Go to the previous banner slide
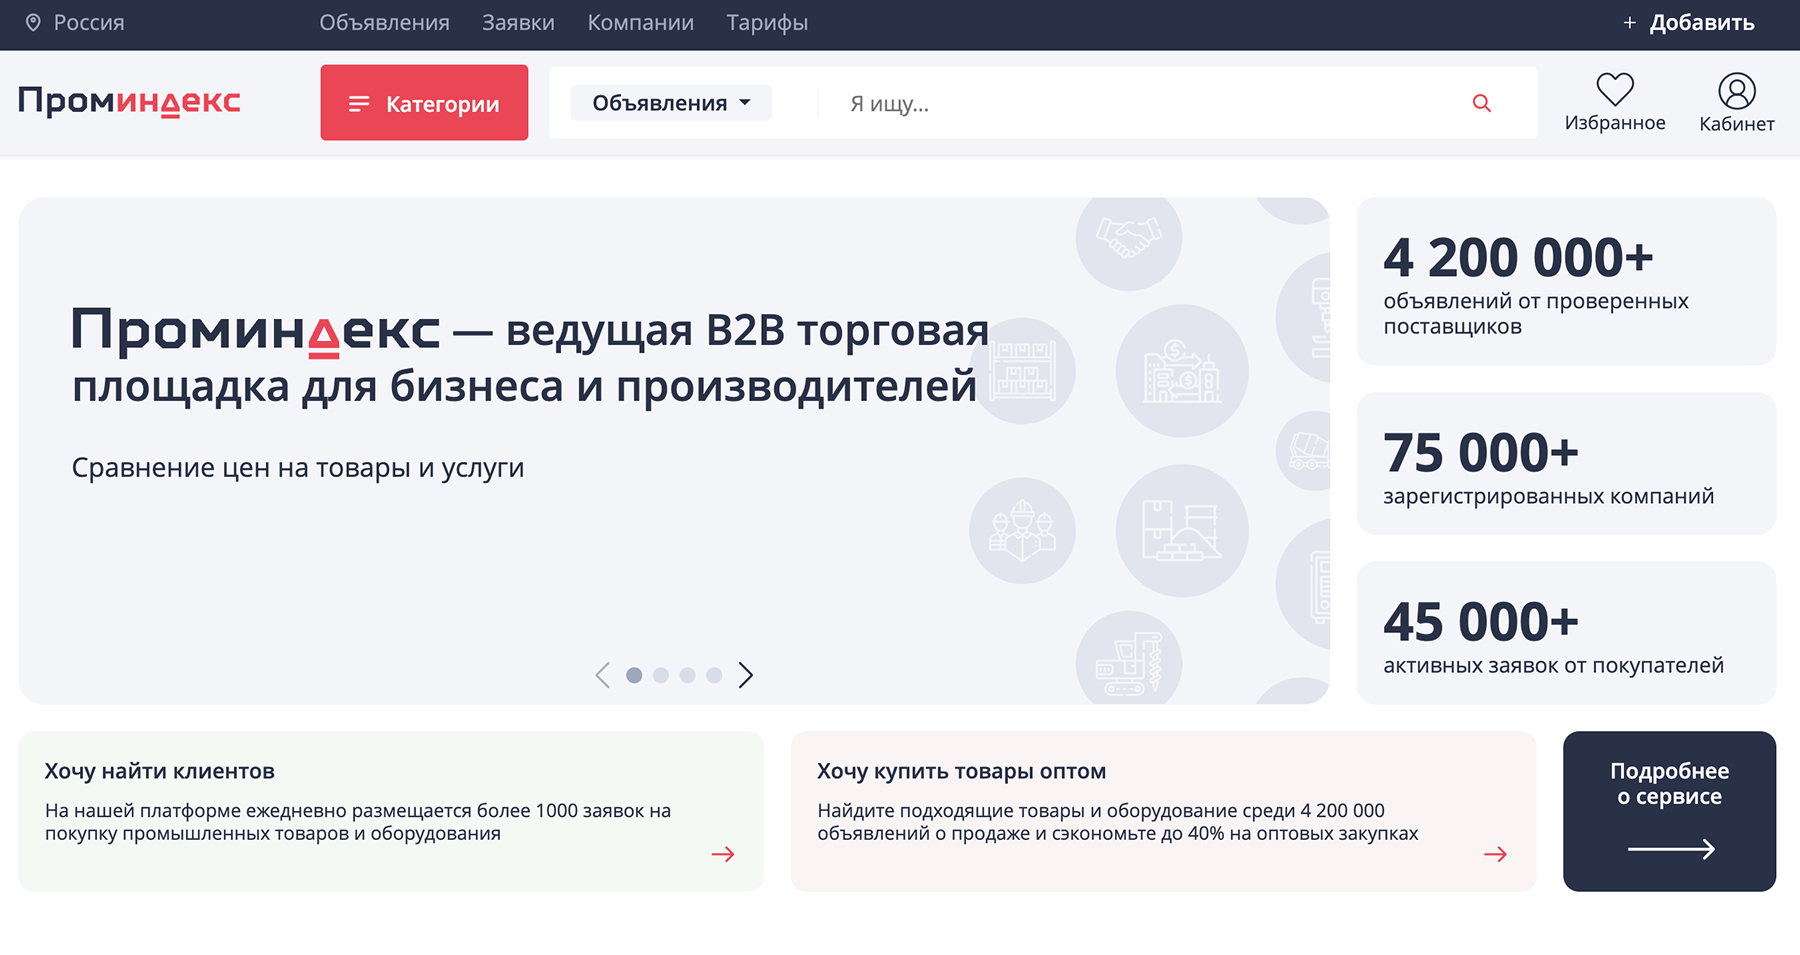 click(x=602, y=675)
